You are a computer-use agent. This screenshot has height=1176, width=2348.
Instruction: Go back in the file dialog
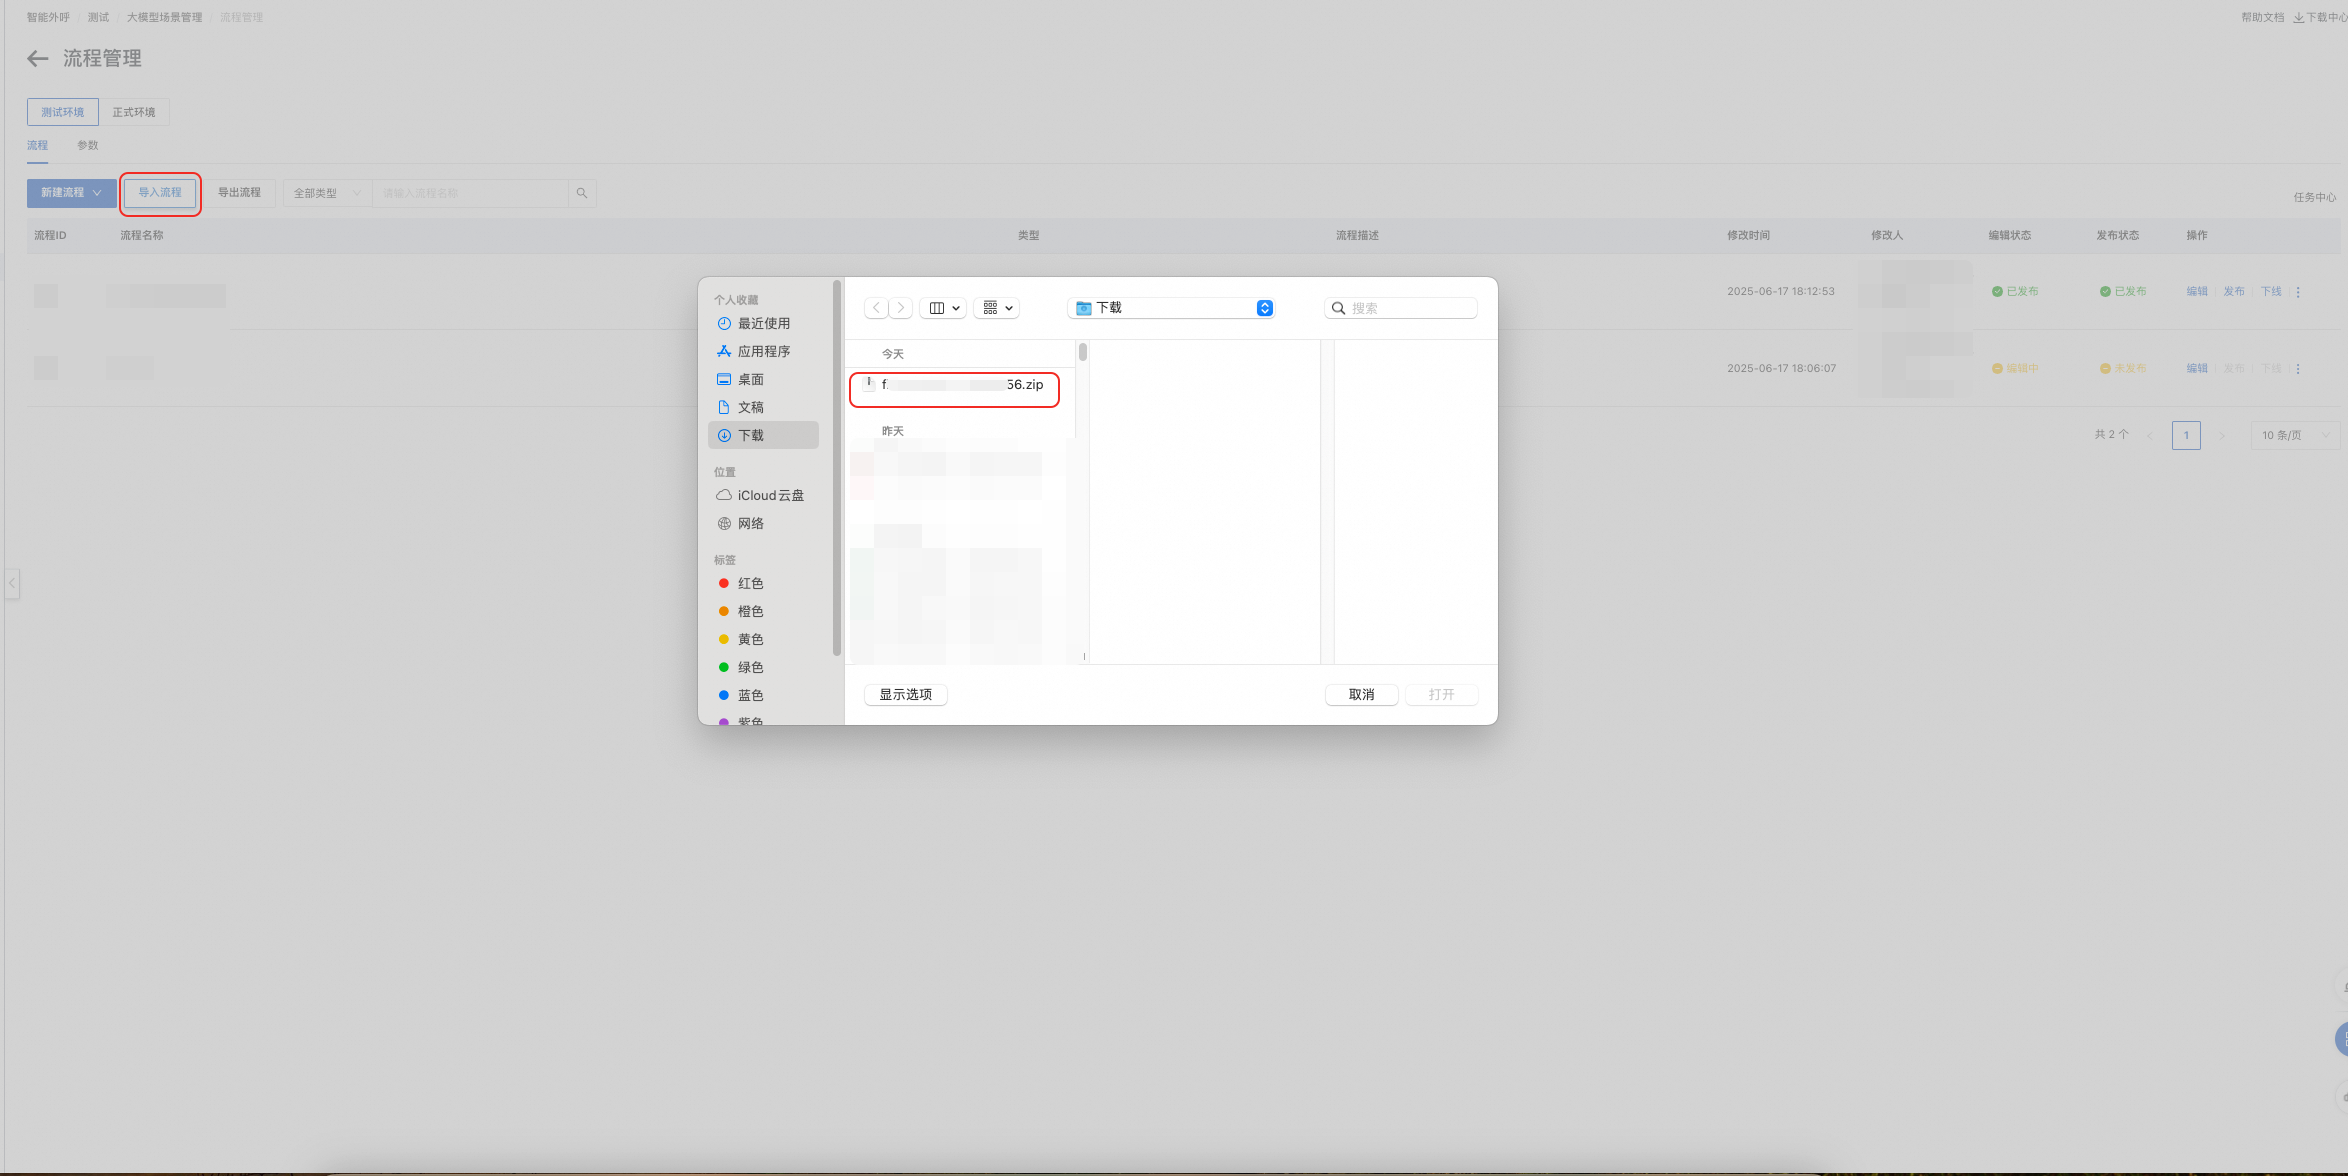tap(876, 308)
